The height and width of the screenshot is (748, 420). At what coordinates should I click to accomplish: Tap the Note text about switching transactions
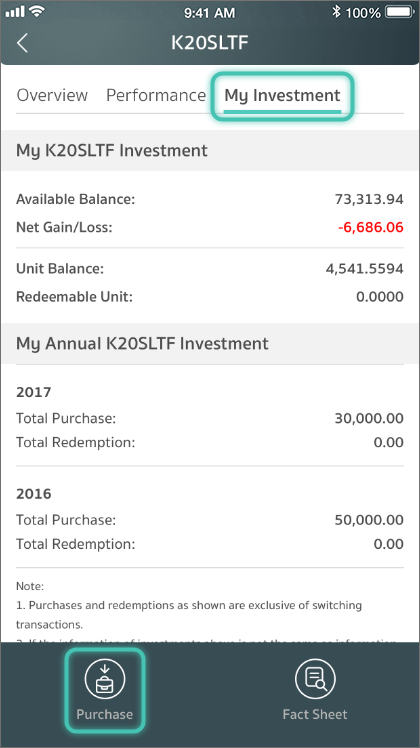pos(189,614)
